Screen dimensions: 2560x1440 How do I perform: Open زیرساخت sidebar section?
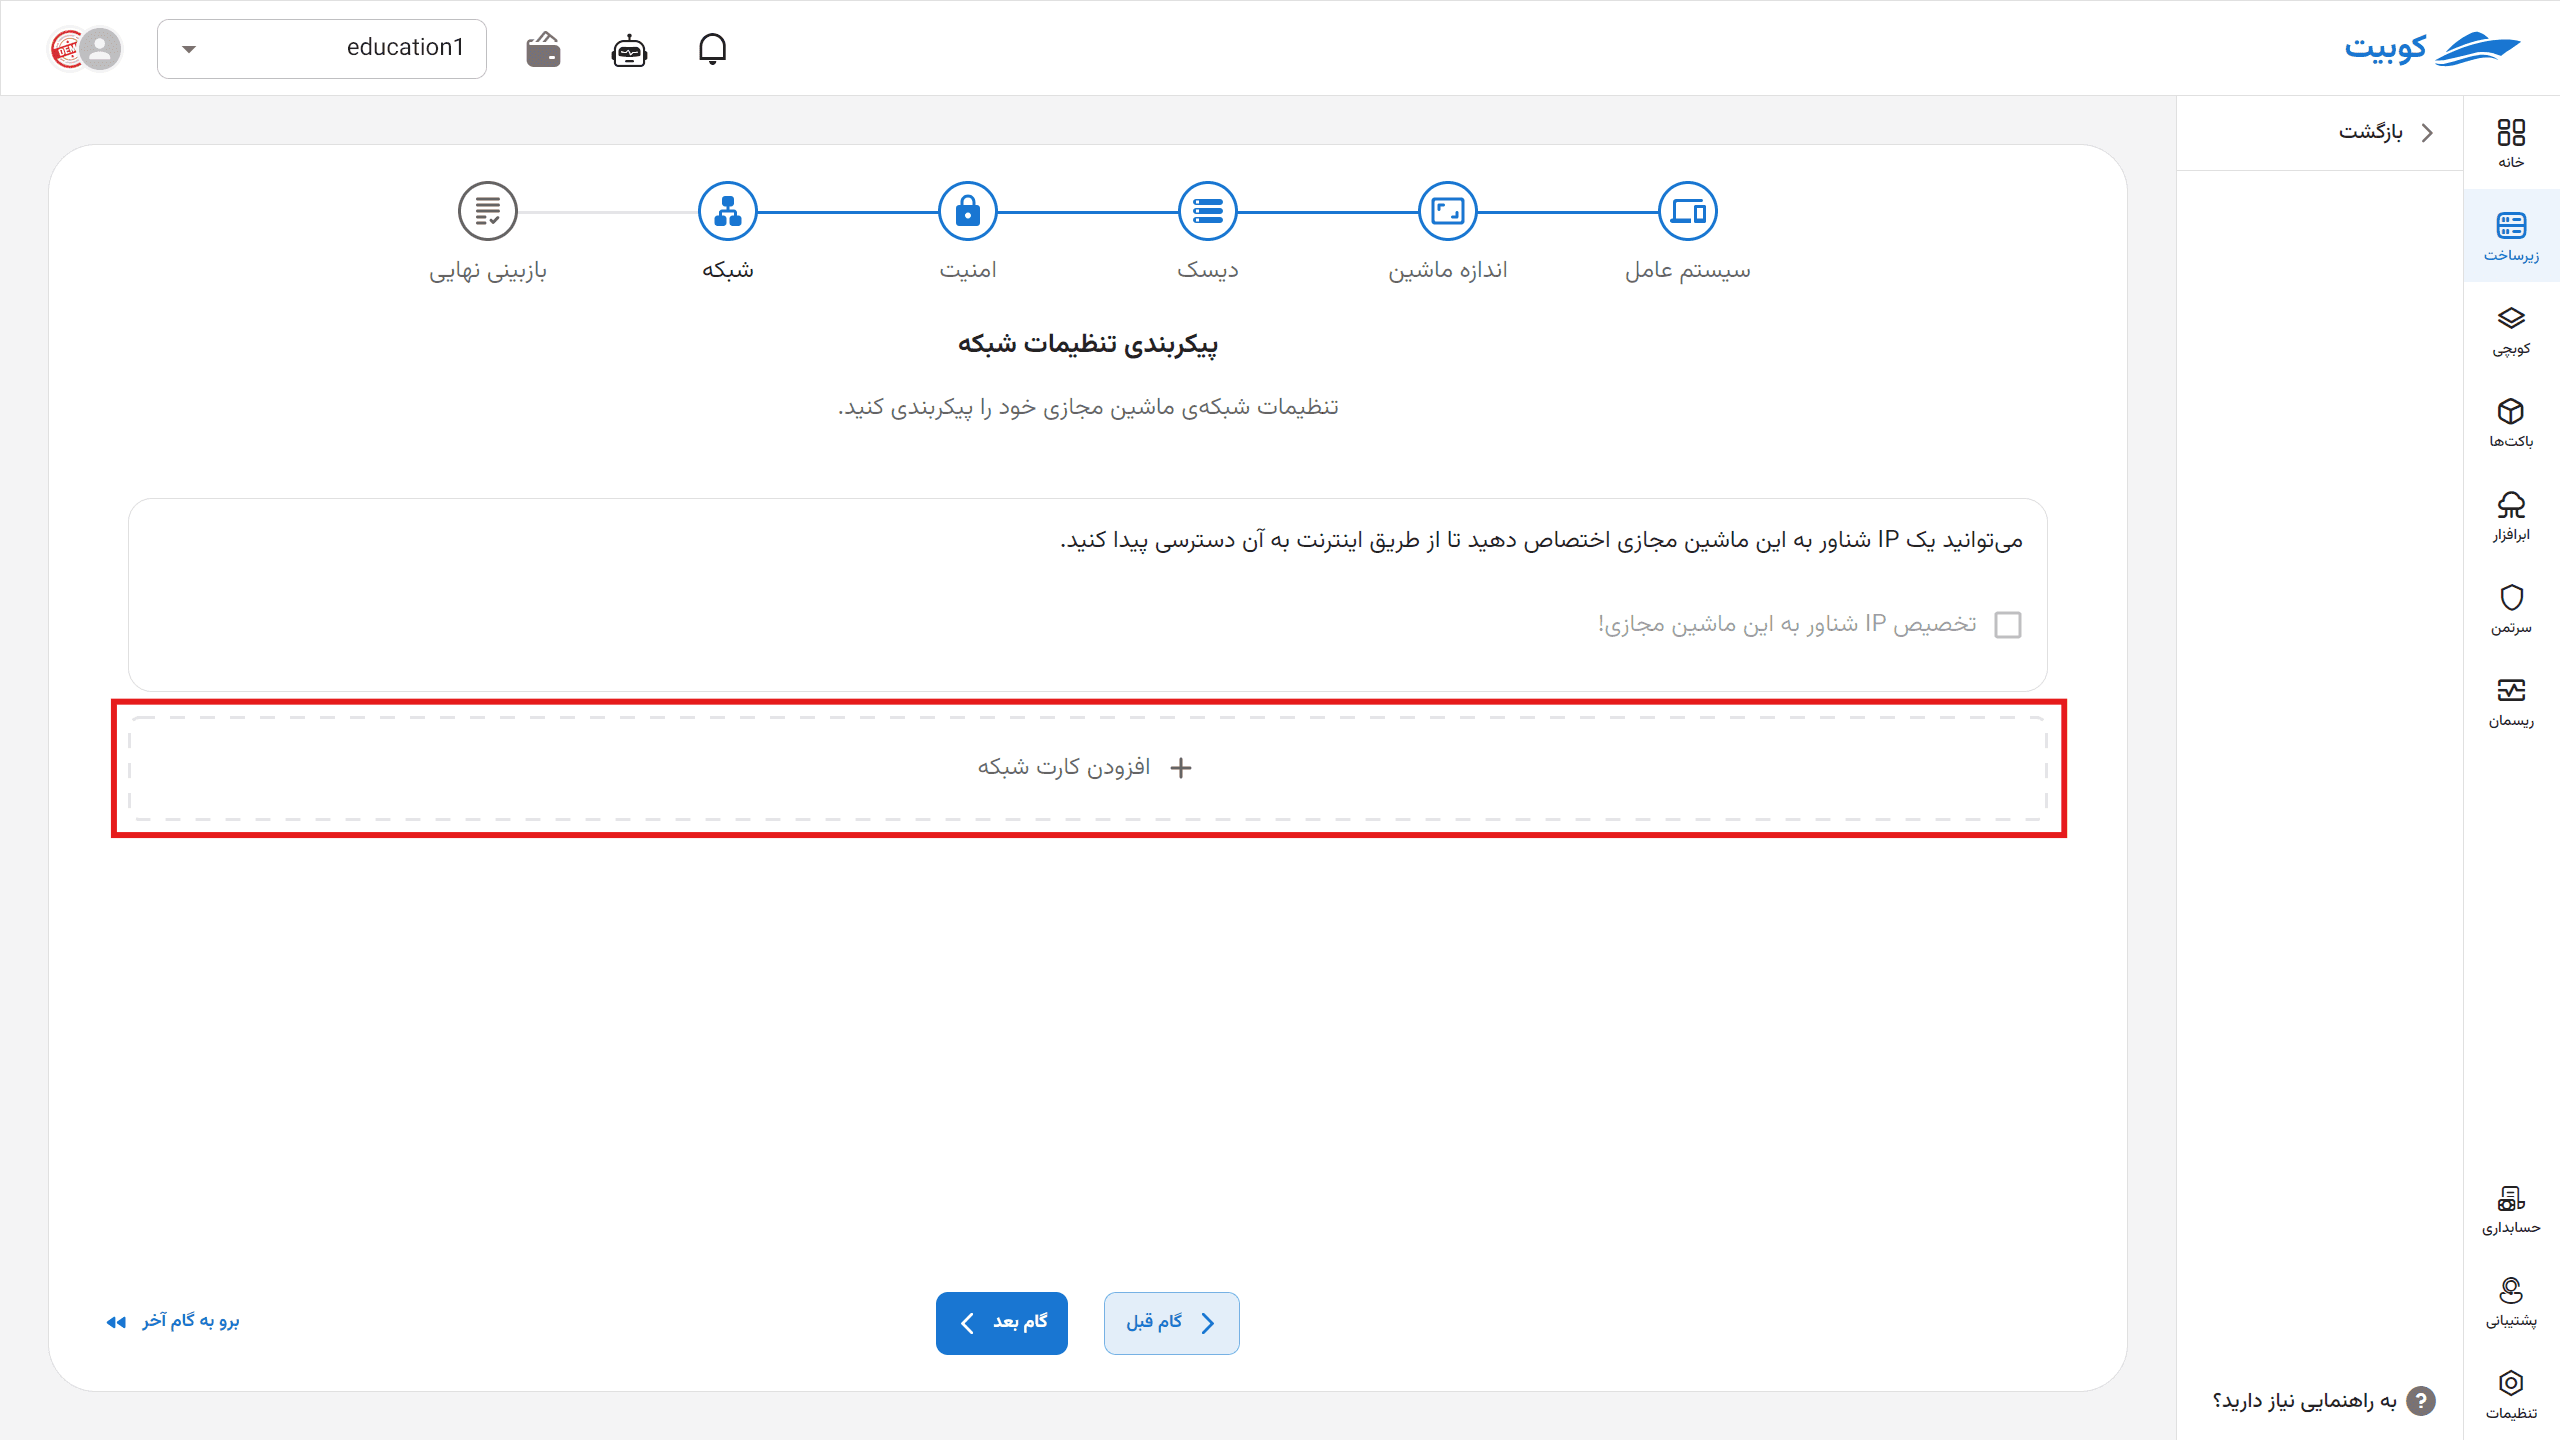[2511, 236]
